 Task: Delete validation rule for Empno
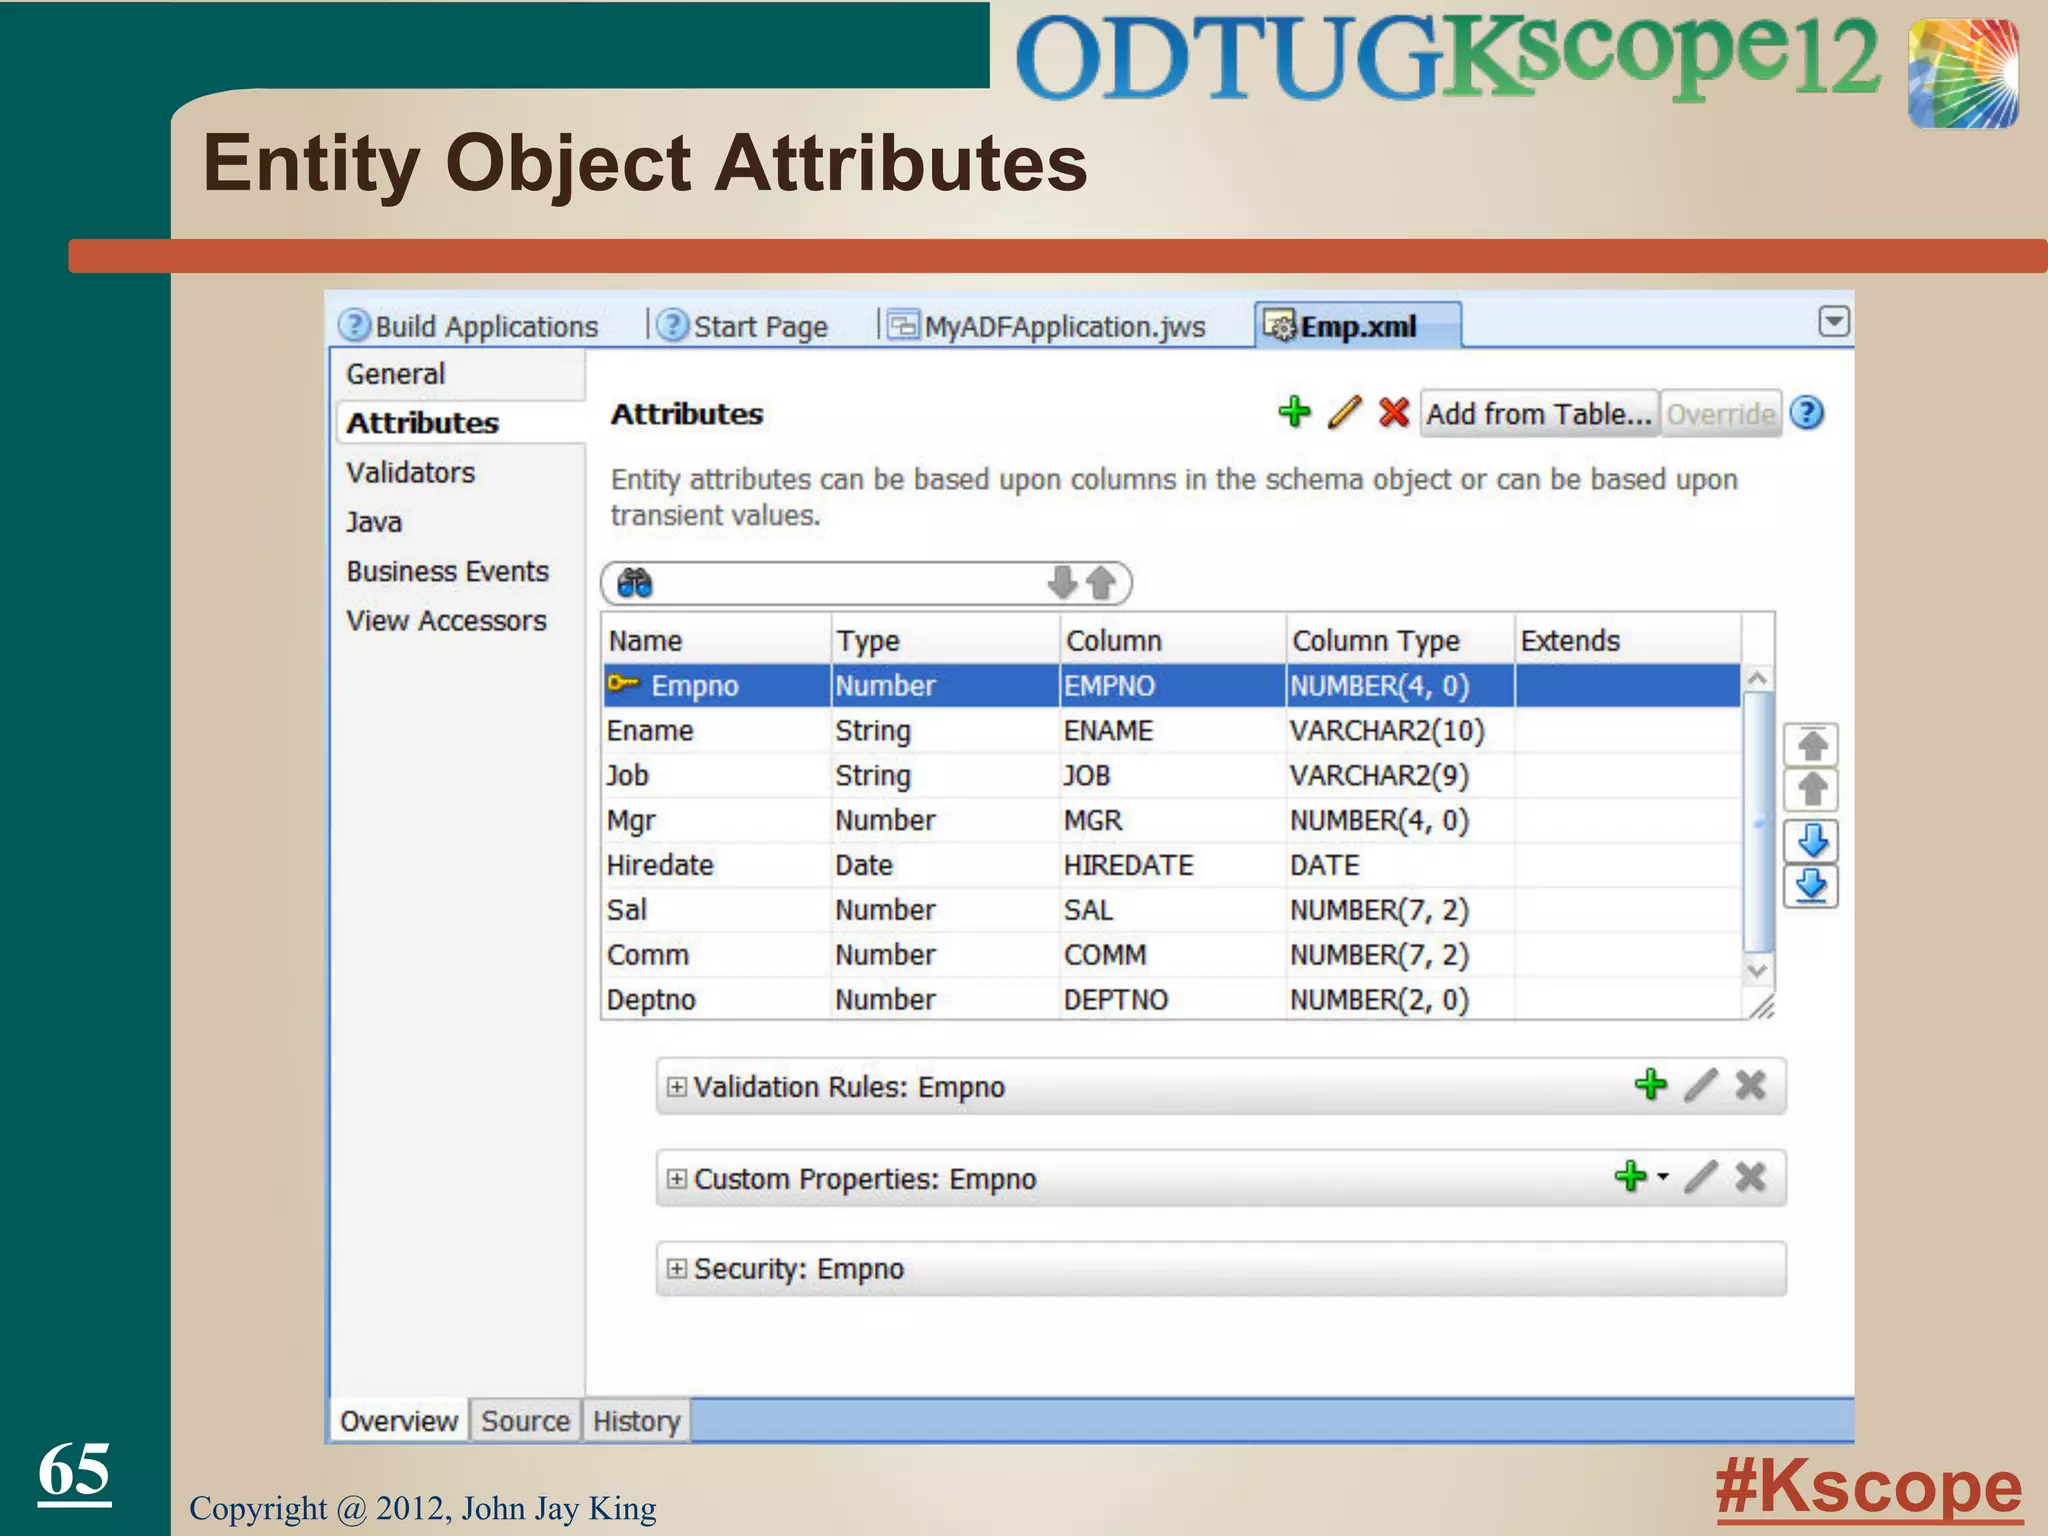tap(1750, 1085)
